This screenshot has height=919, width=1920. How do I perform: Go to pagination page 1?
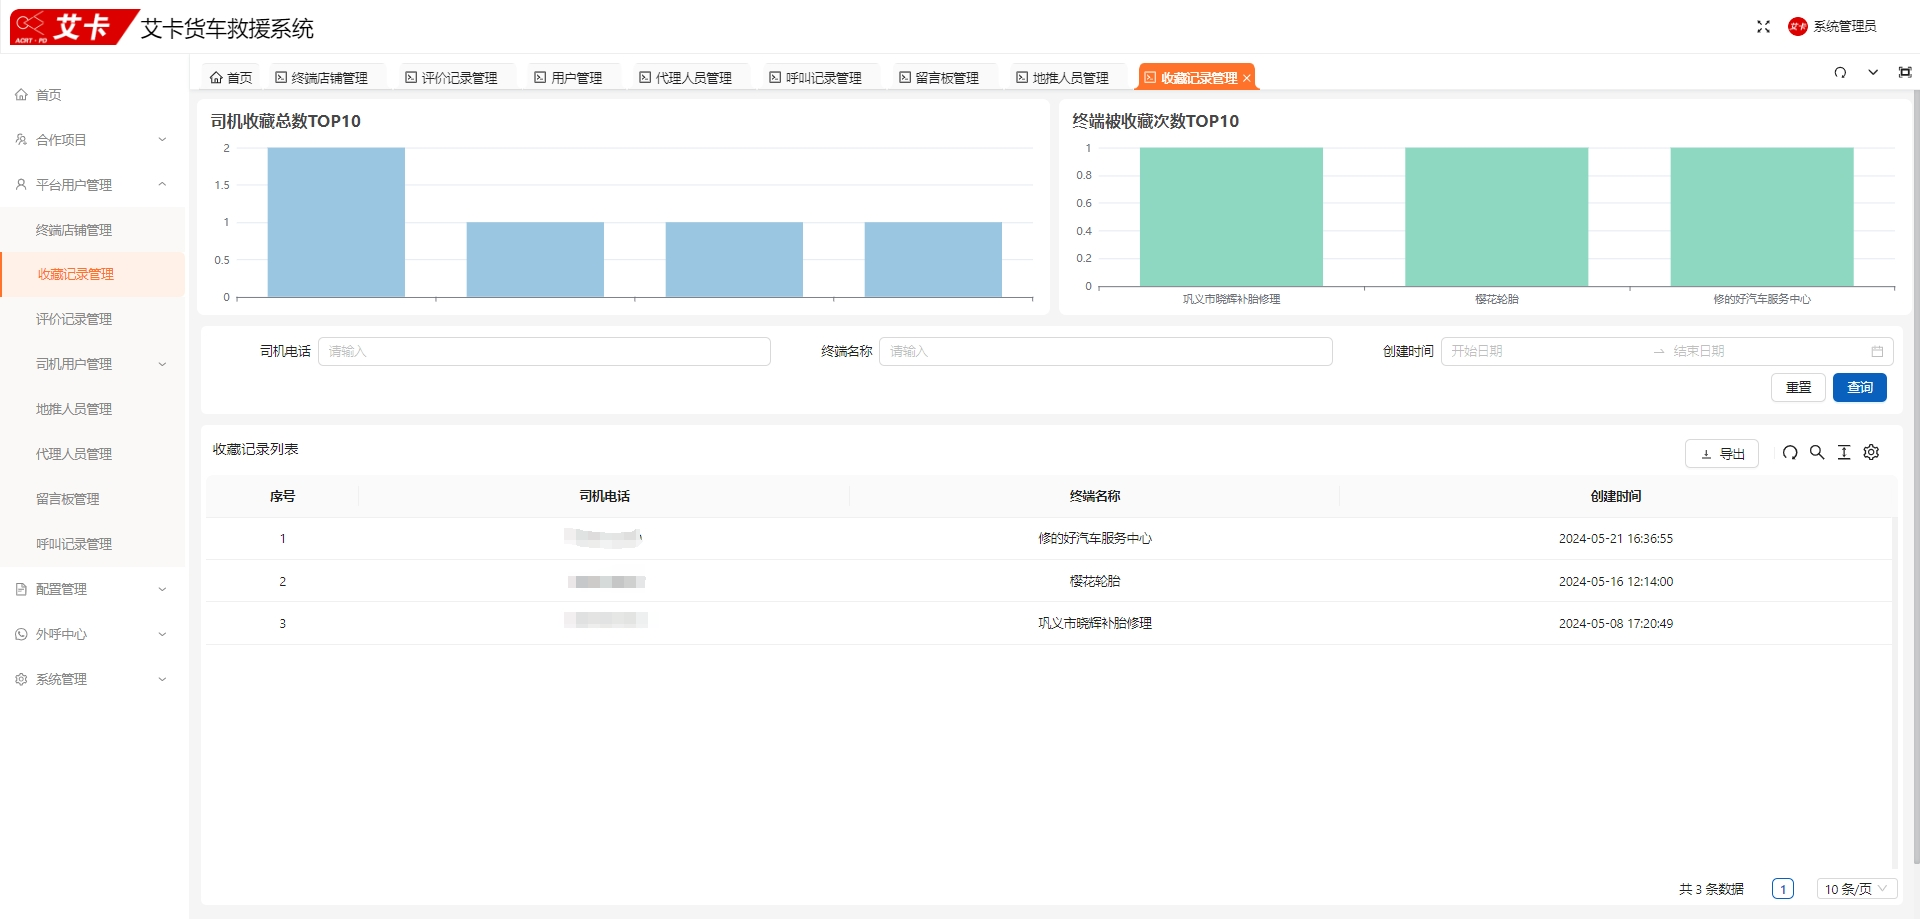[1783, 889]
